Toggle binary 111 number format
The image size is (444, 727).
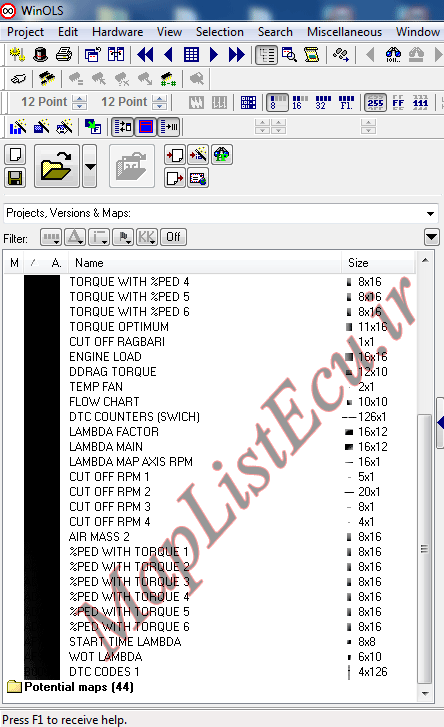(420, 102)
